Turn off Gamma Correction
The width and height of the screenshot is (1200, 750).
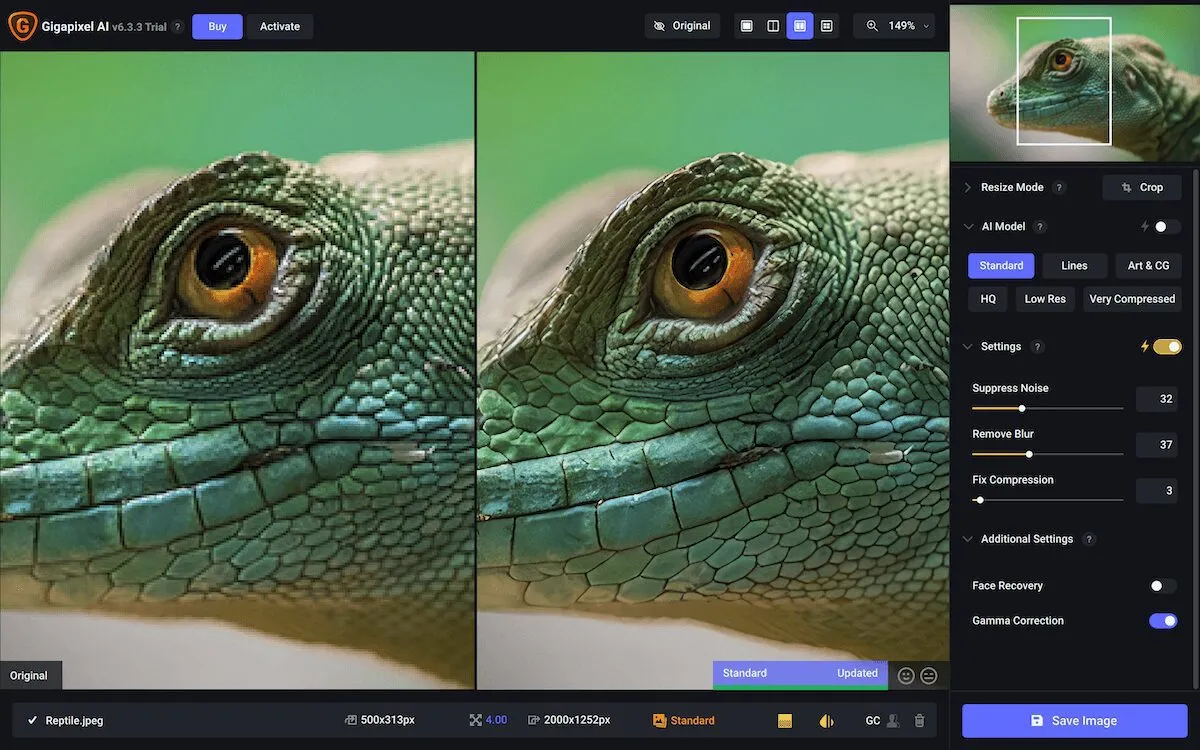[x=1163, y=620]
